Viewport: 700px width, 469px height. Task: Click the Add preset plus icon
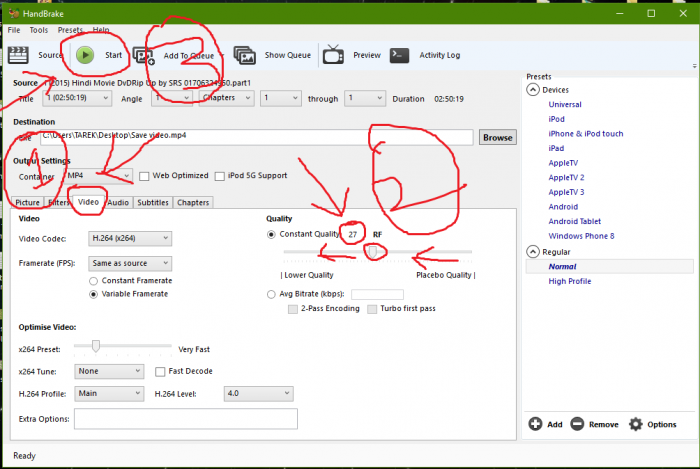pos(535,424)
